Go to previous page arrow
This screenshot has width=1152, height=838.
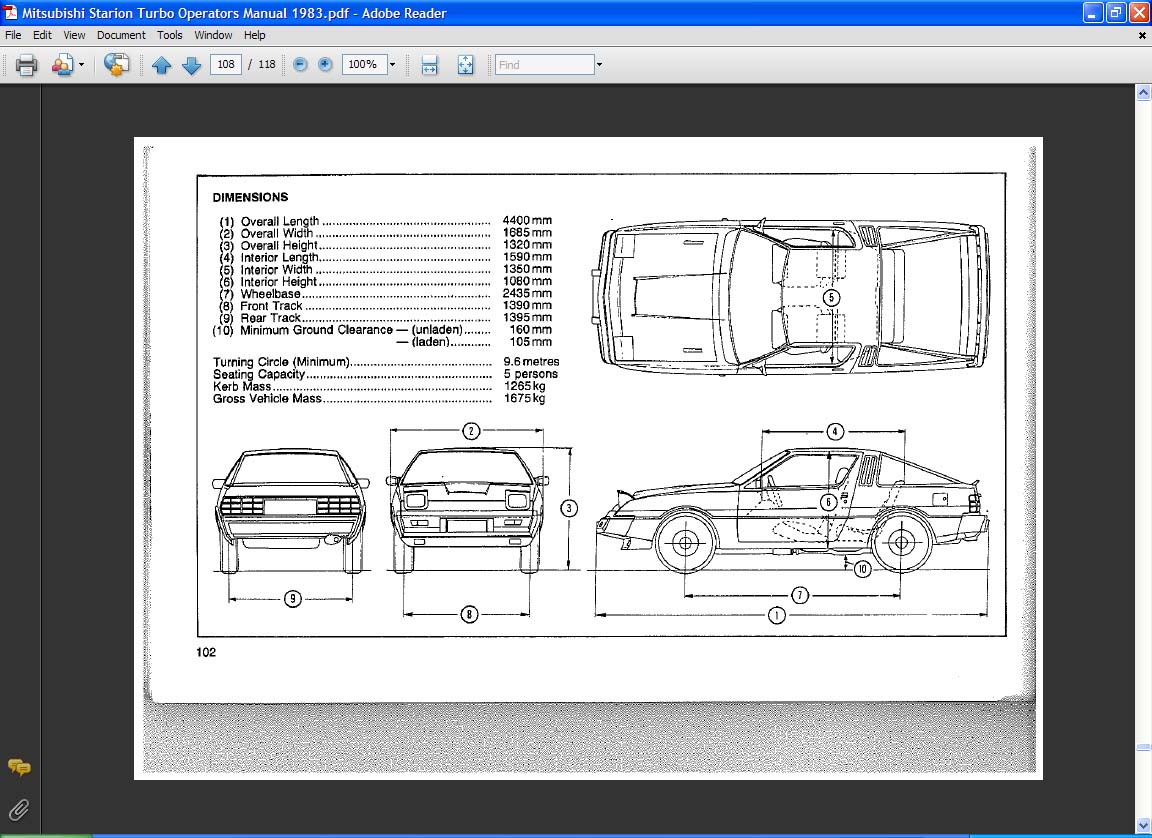162,65
